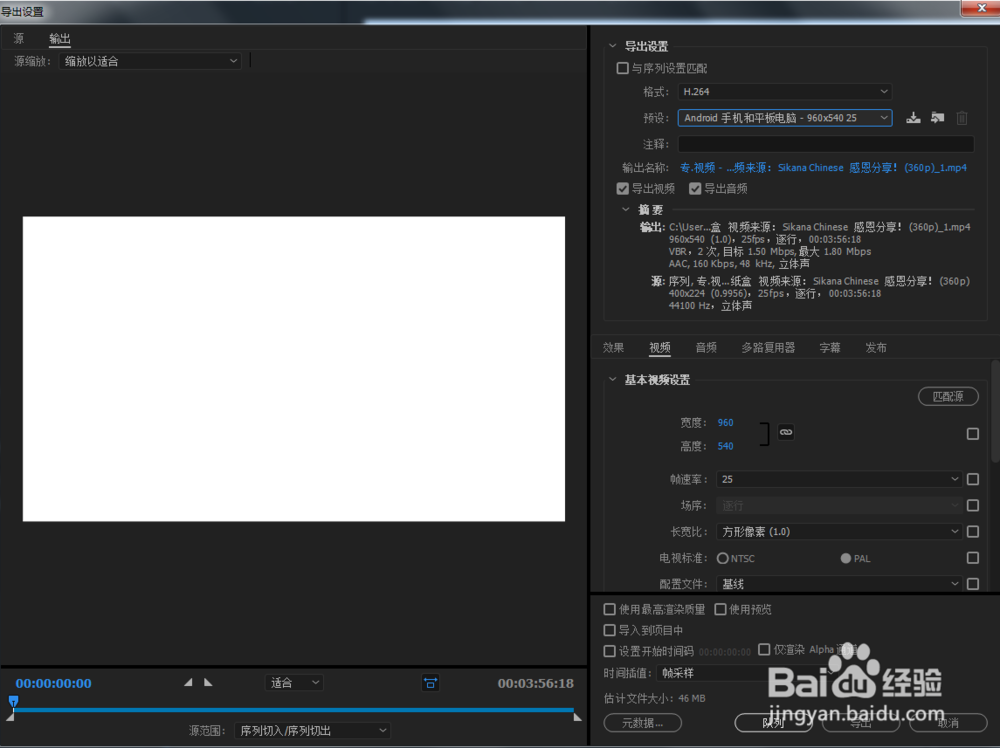Collapse the 导出设置 section

click(x=613, y=46)
